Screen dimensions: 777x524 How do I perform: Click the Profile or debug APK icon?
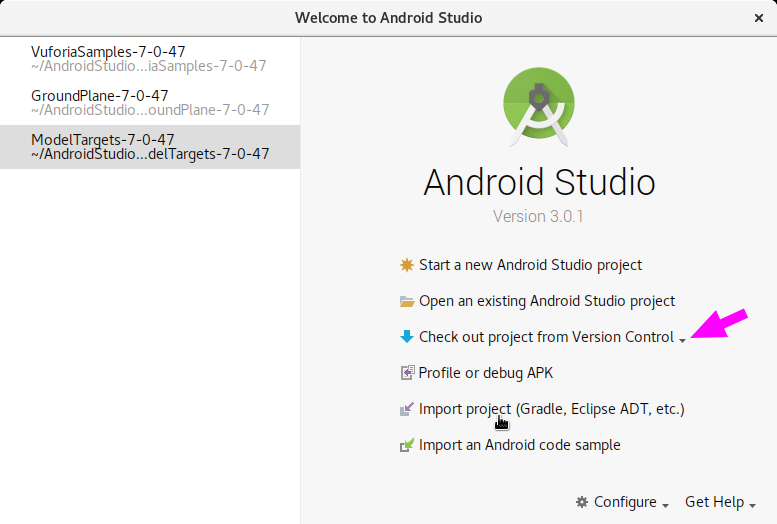click(x=407, y=373)
